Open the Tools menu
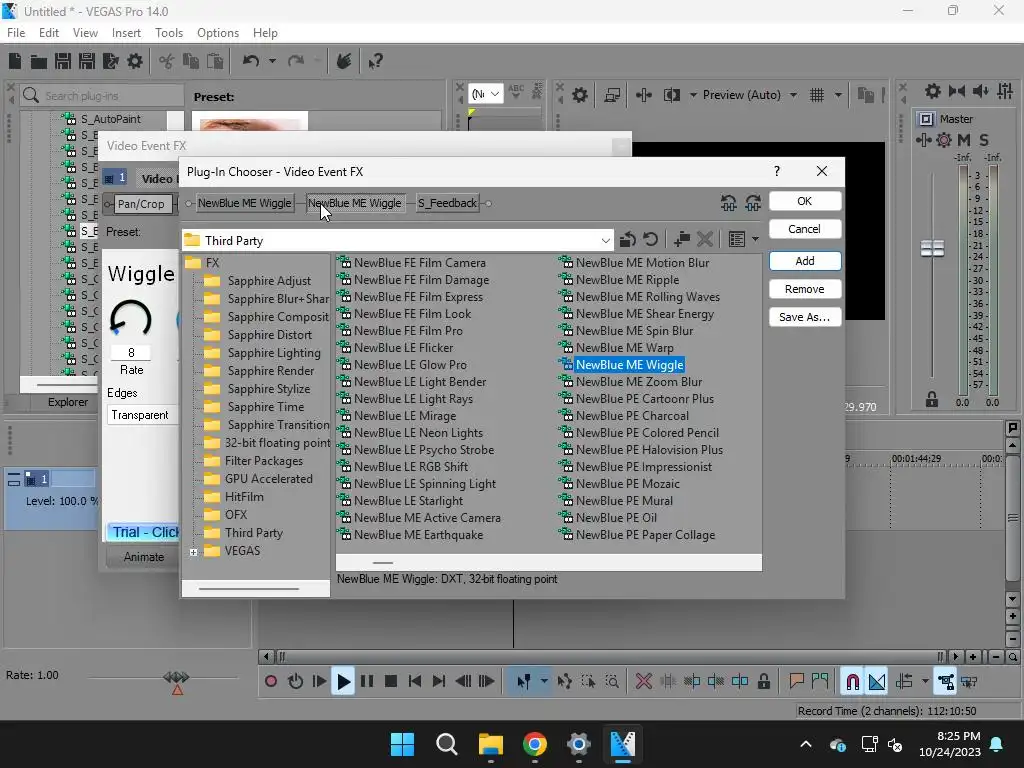The image size is (1024, 768). (168, 33)
